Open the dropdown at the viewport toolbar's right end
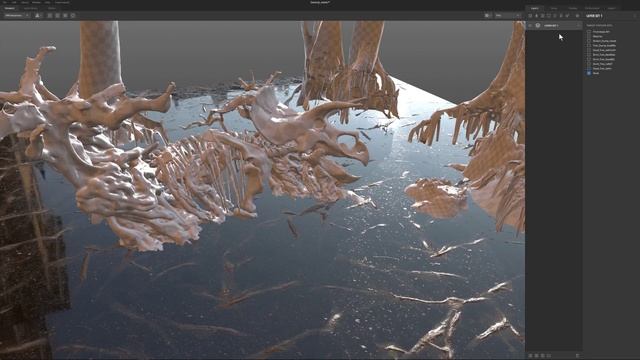This screenshot has height=360, width=640. coord(508,16)
